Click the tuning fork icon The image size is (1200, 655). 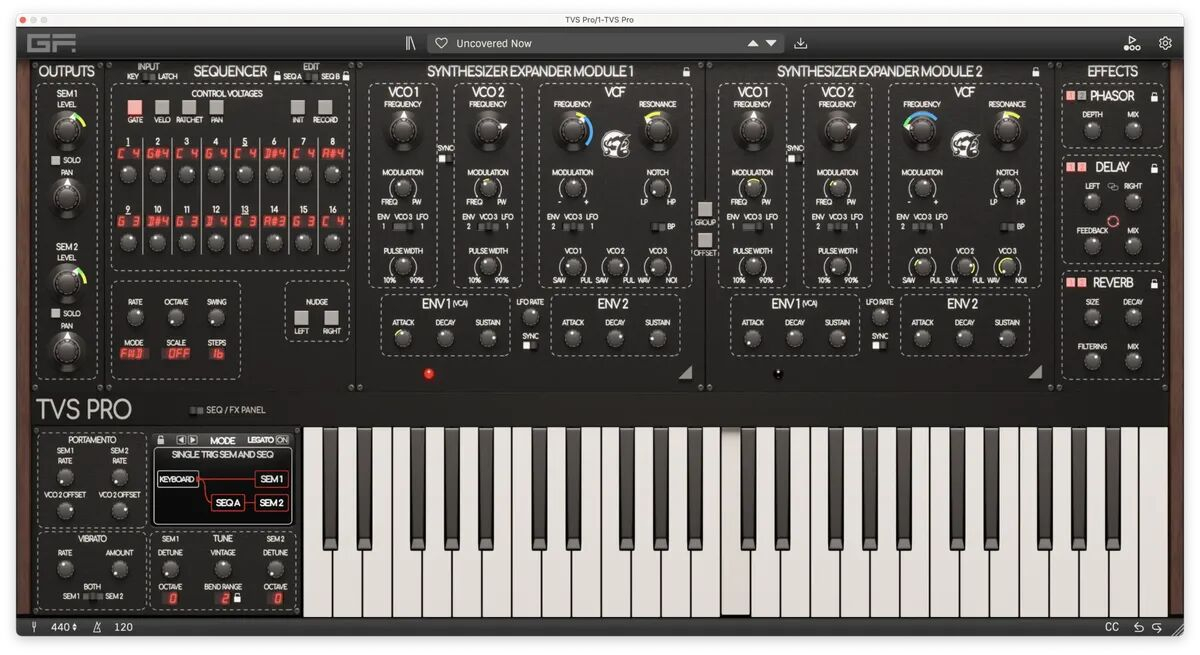[34, 627]
